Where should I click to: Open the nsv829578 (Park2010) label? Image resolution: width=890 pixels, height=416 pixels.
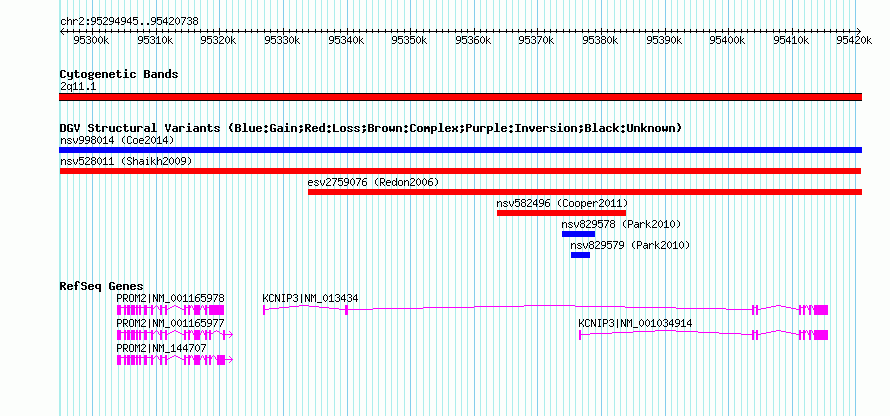point(622,224)
